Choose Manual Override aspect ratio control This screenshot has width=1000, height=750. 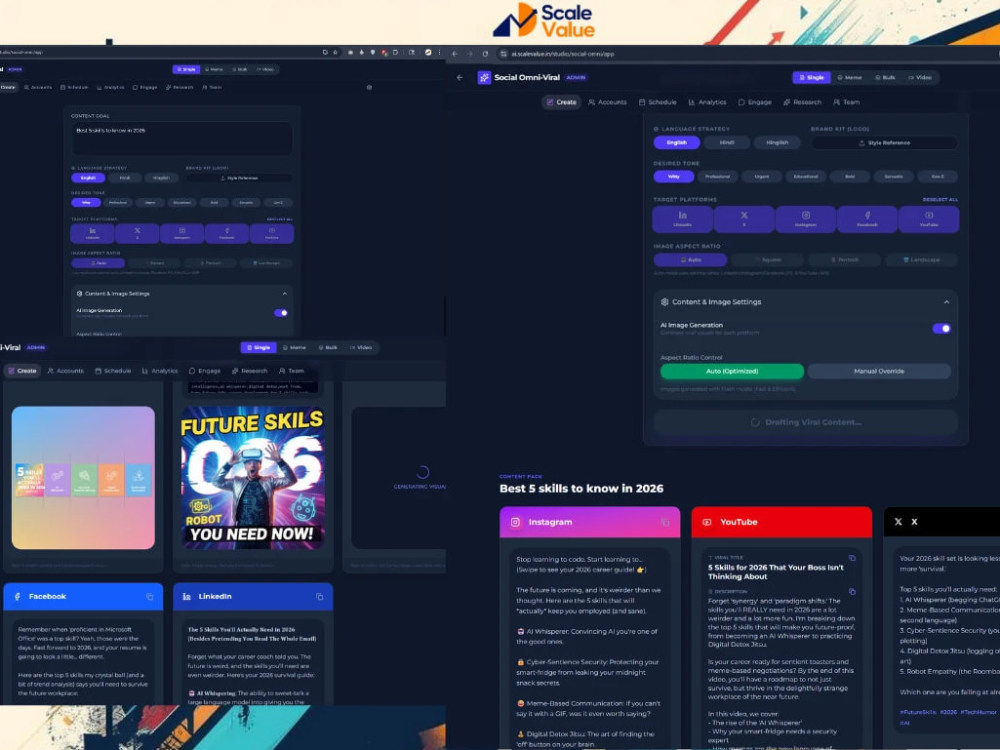[x=879, y=371]
